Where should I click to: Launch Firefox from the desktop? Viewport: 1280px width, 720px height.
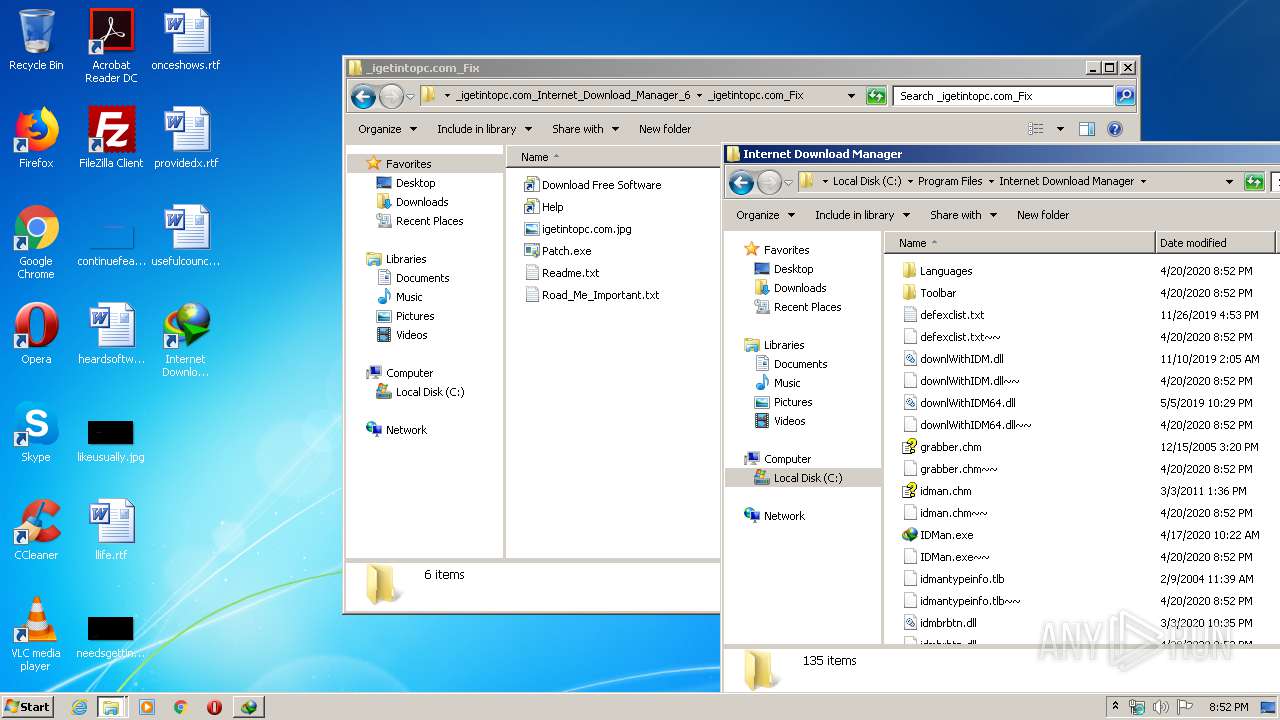click(x=36, y=138)
